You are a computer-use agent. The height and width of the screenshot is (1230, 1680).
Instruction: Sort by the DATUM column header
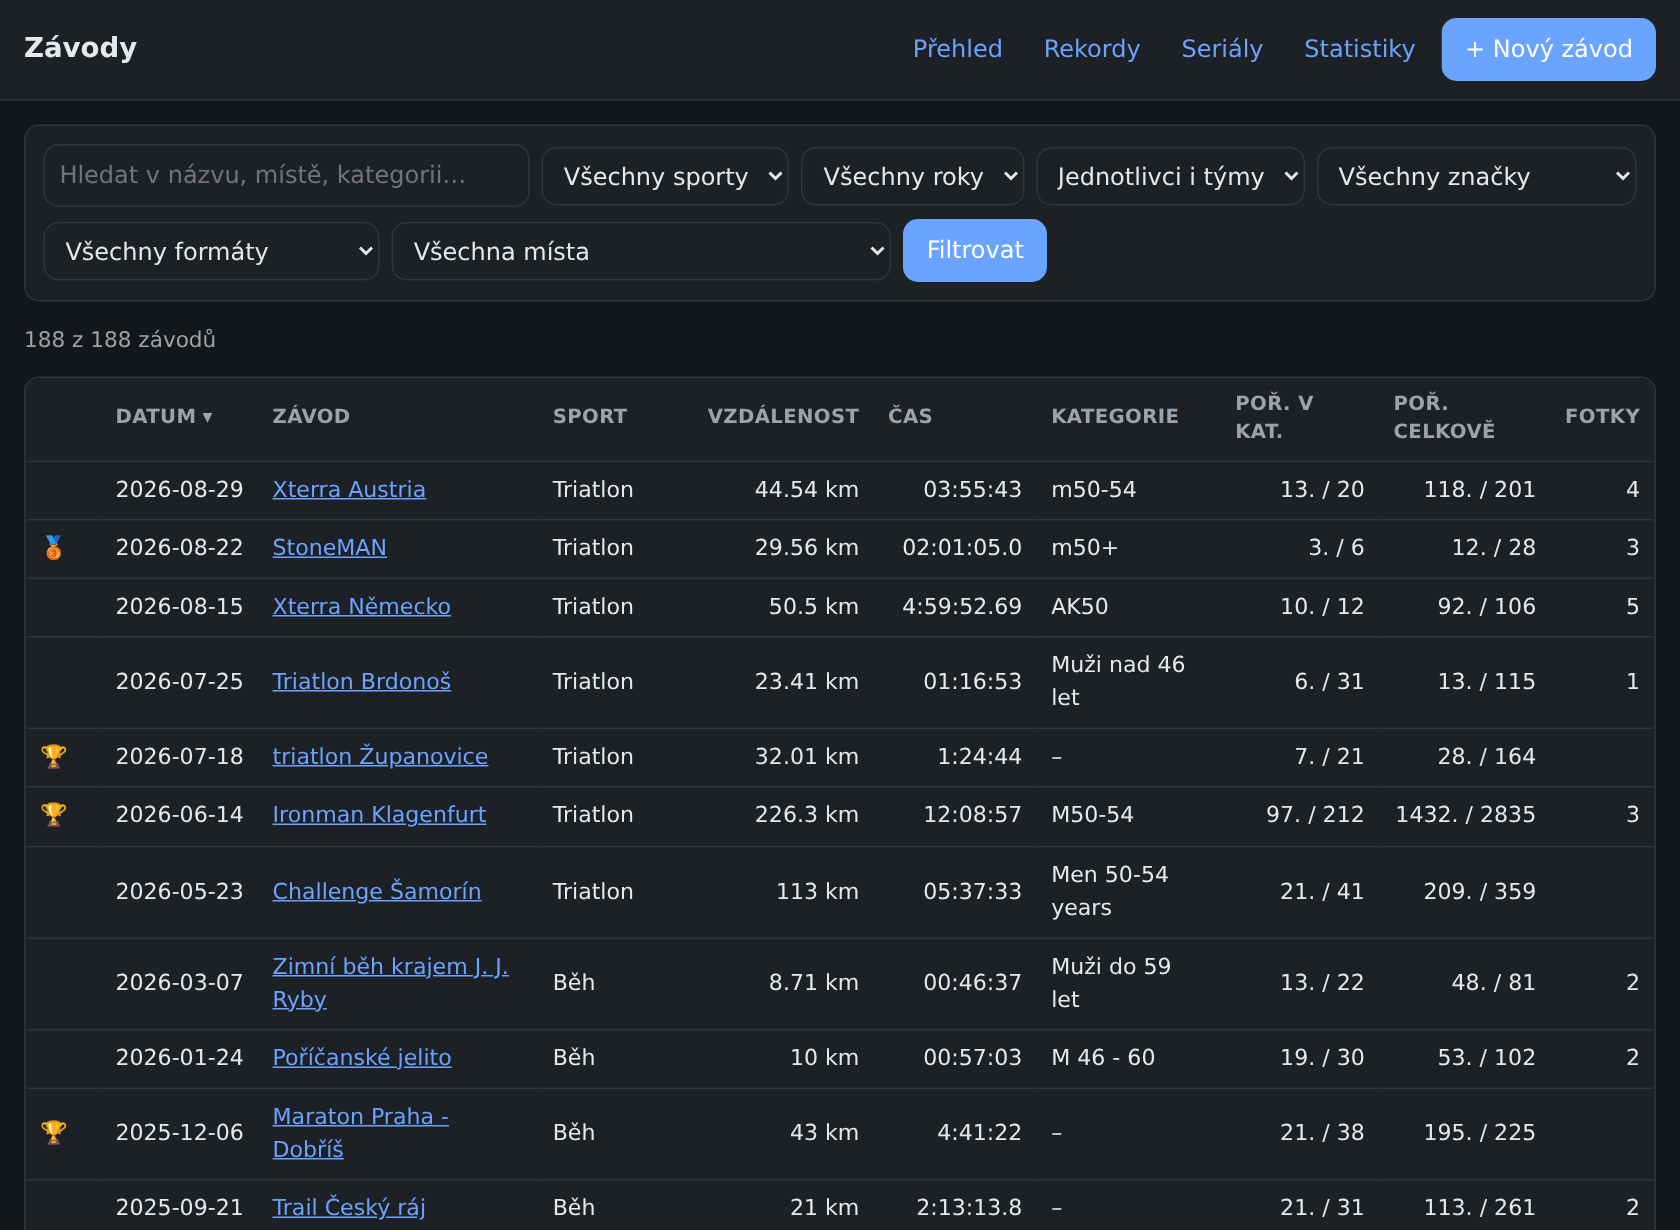click(x=164, y=416)
